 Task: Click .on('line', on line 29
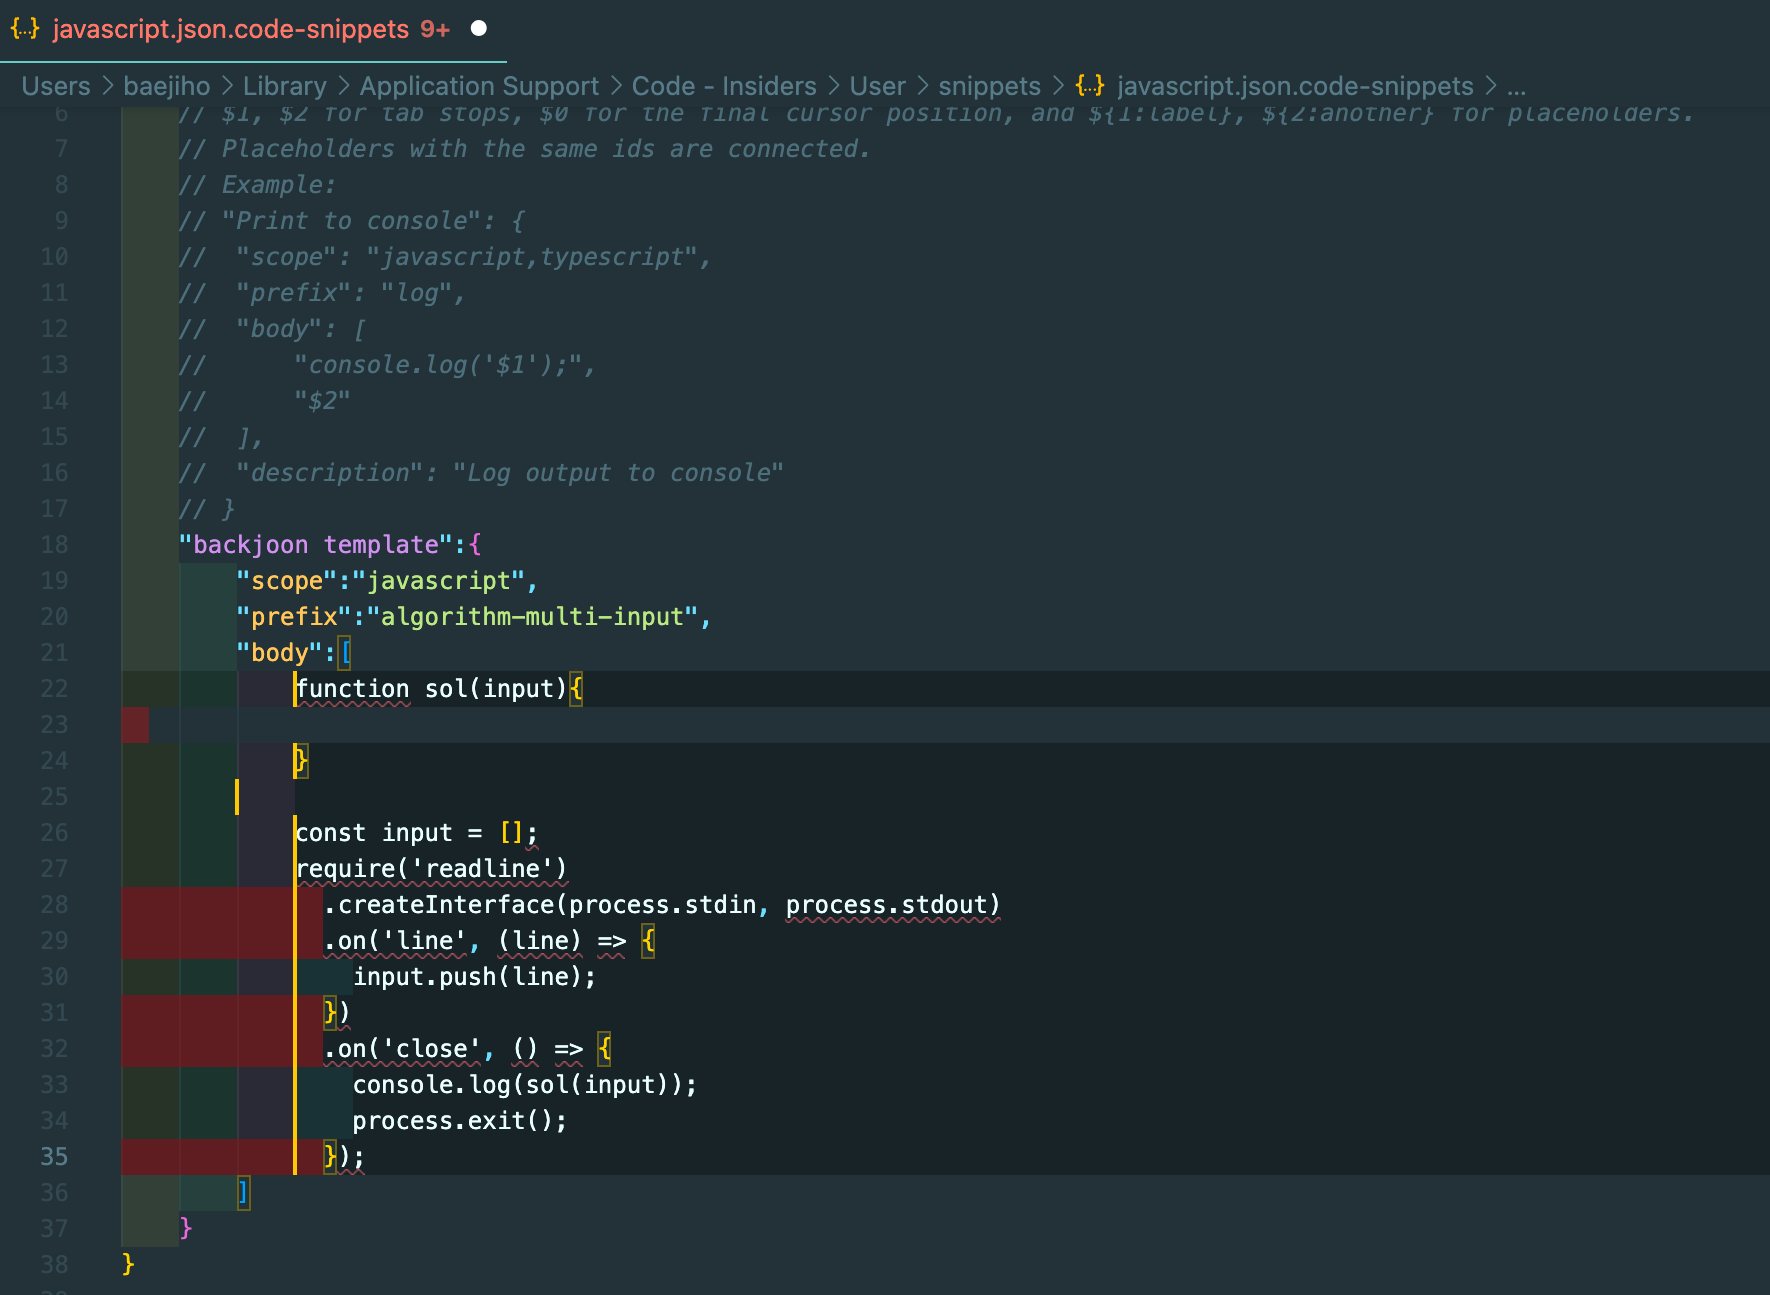click(402, 941)
